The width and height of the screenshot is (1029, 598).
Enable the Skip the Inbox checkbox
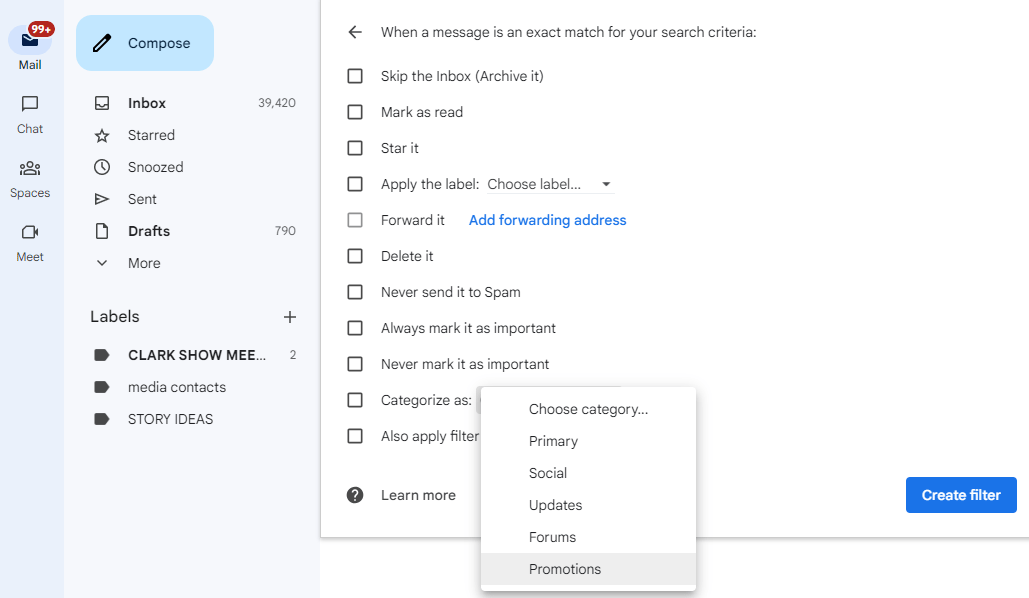355,76
